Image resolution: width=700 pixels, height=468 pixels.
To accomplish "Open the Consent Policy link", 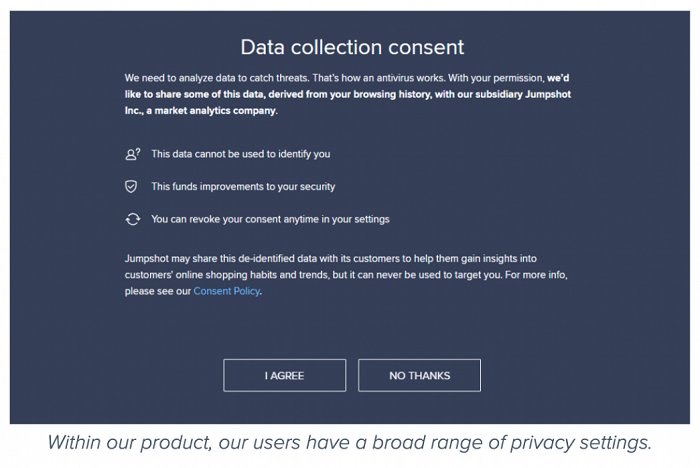I will click(x=226, y=291).
